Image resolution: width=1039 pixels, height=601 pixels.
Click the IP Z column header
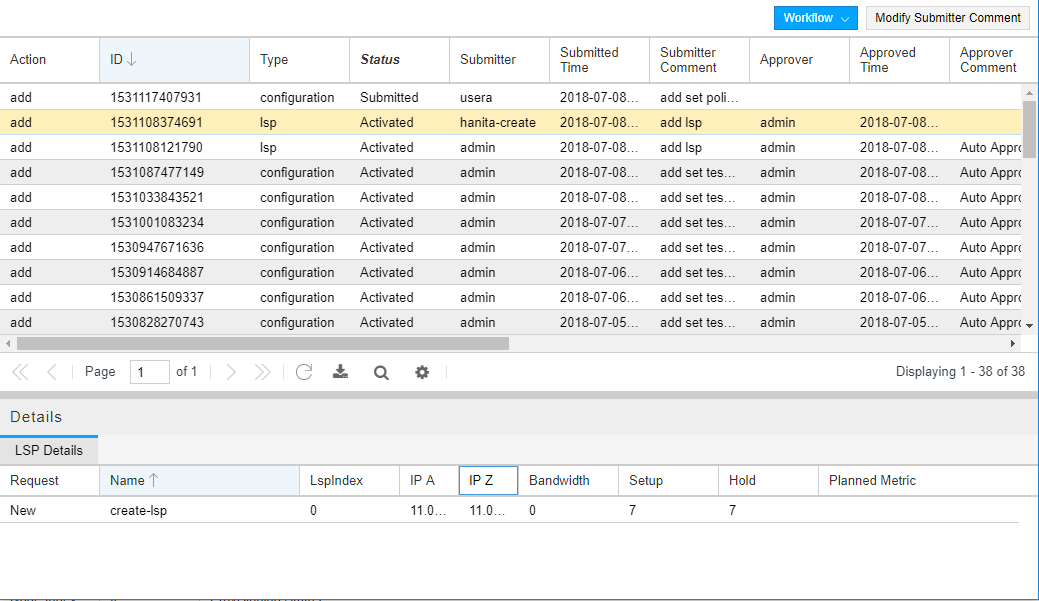(x=488, y=481)
